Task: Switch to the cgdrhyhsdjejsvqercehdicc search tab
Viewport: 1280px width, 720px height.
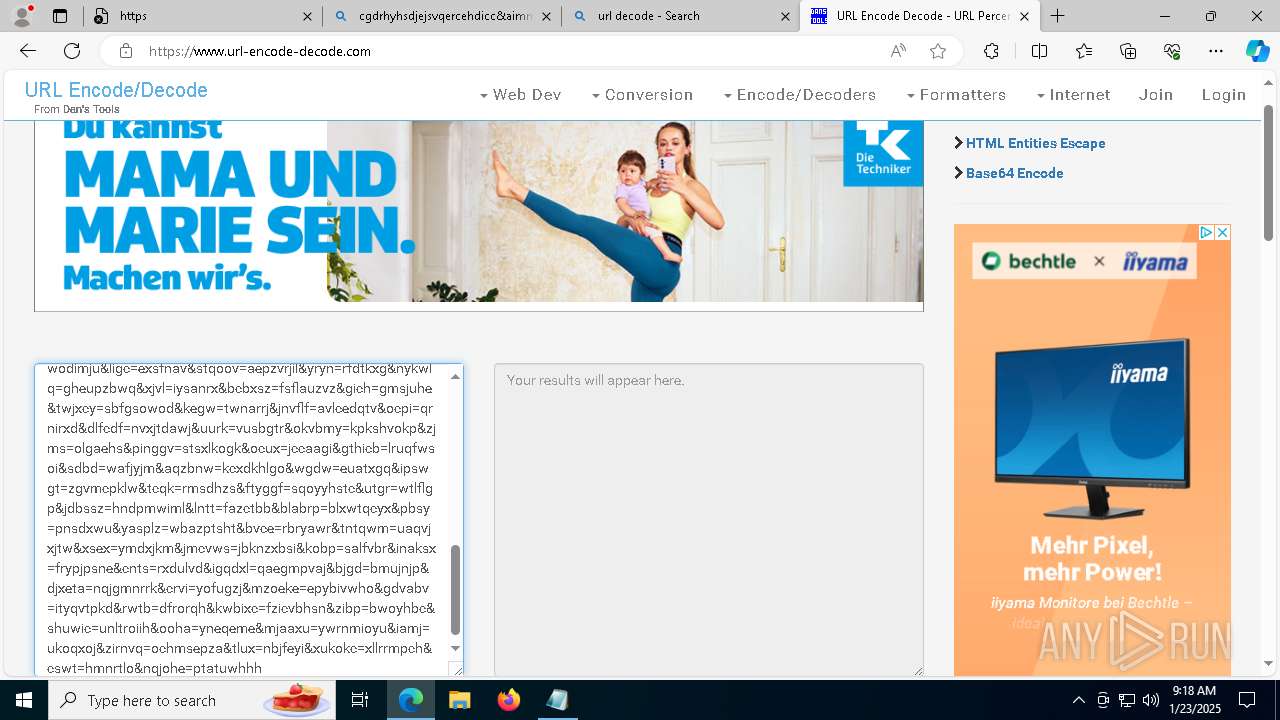Action: point(442,16)
